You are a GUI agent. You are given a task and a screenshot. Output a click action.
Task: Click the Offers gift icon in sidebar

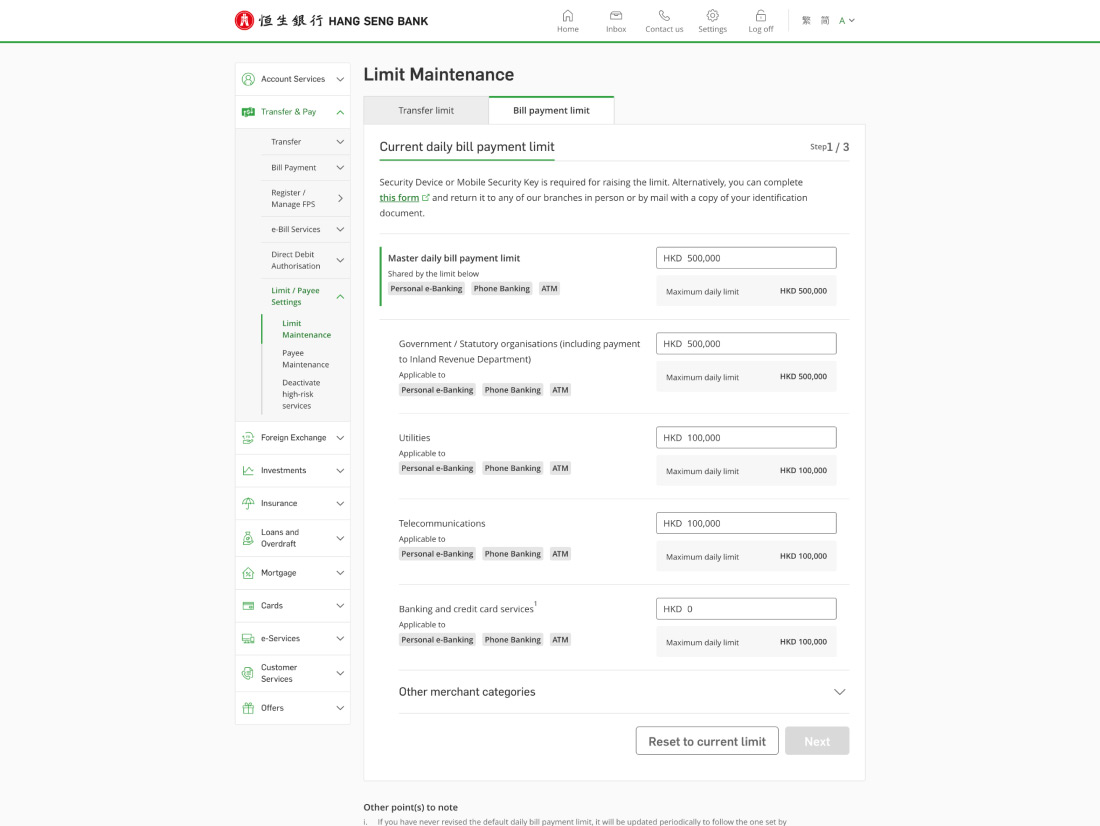click(x=248, y=708)
